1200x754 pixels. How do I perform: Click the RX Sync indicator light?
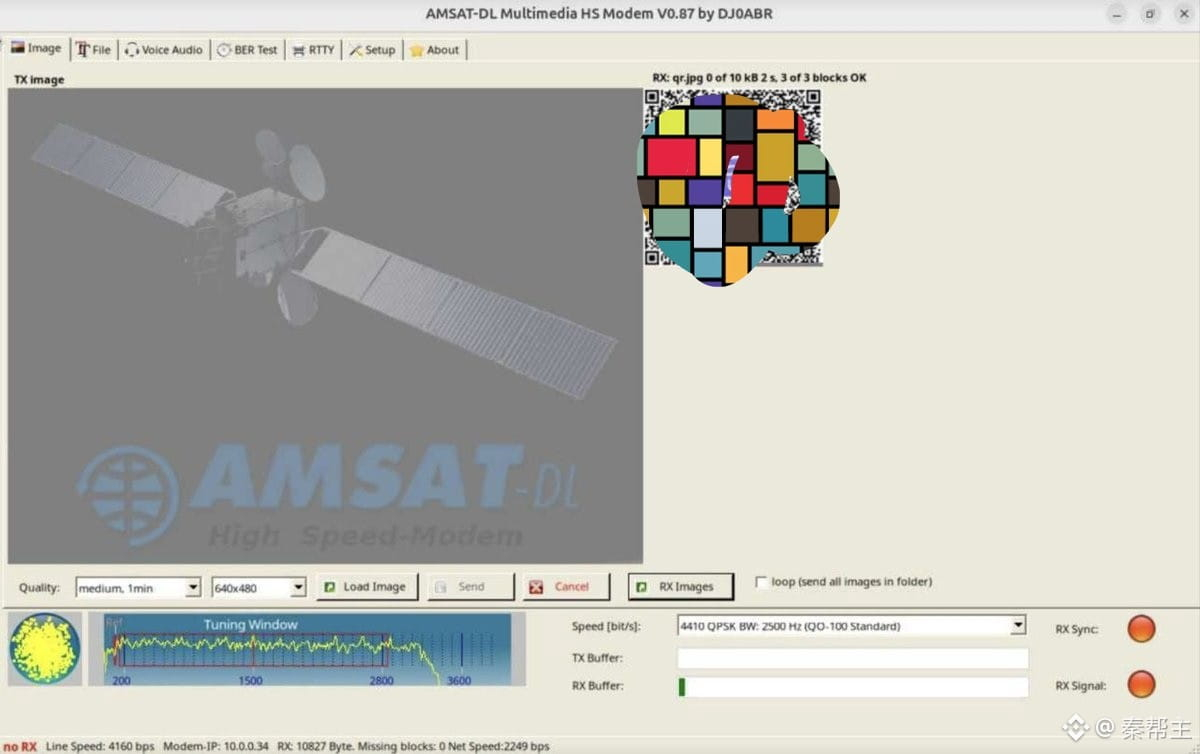click(1141, 629)
